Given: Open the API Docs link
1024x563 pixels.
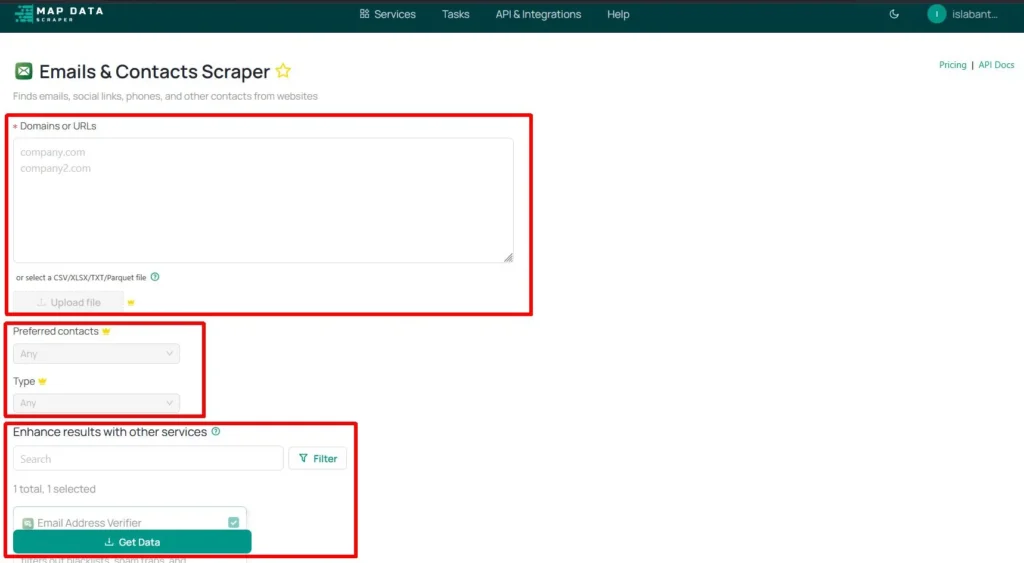Looking at the screenshot, I should tap(996, 65).
